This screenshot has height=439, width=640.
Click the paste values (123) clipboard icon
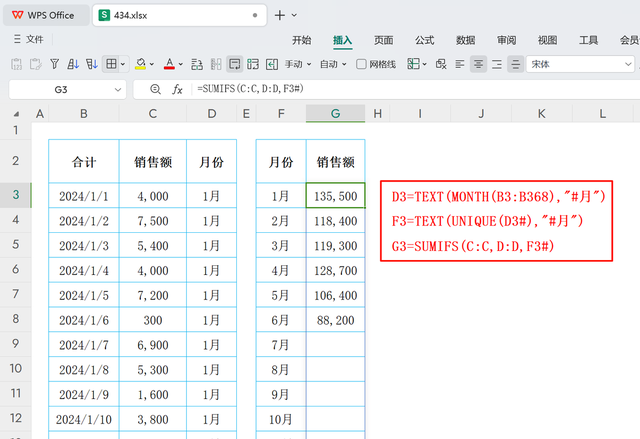click(16, 64)
